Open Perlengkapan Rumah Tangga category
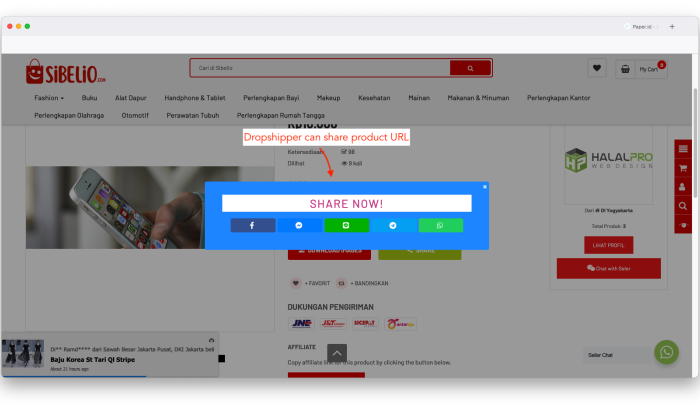 tap(280, 115)
